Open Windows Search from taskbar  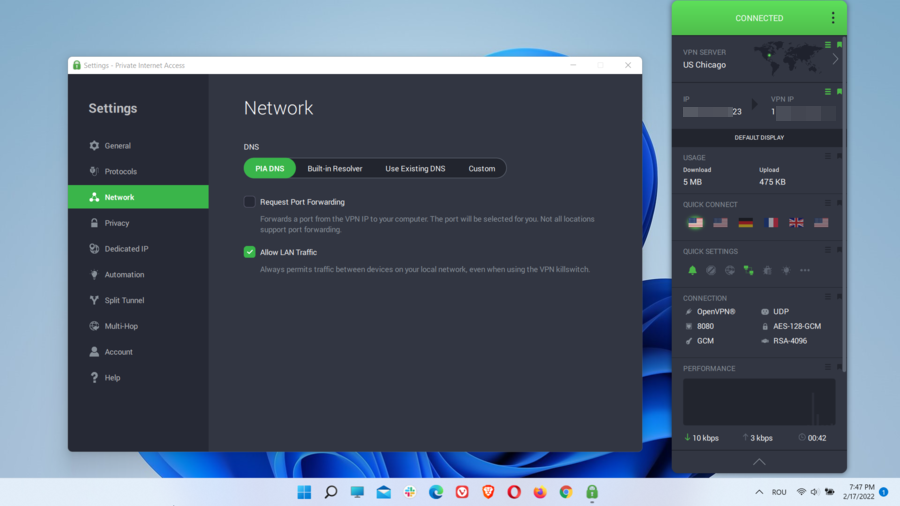click(x=331, y=492)
